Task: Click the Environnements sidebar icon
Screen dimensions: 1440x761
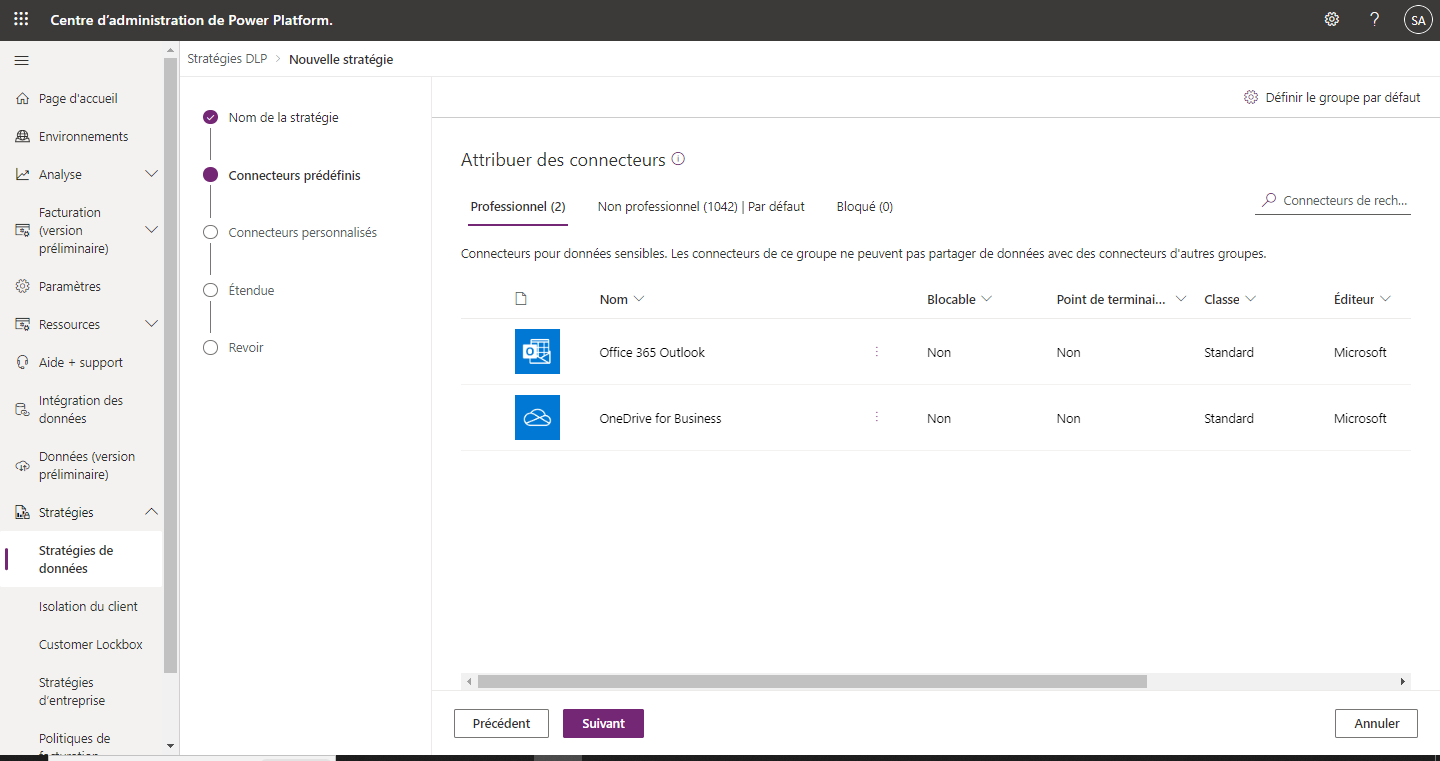Action: click(22, 137)
